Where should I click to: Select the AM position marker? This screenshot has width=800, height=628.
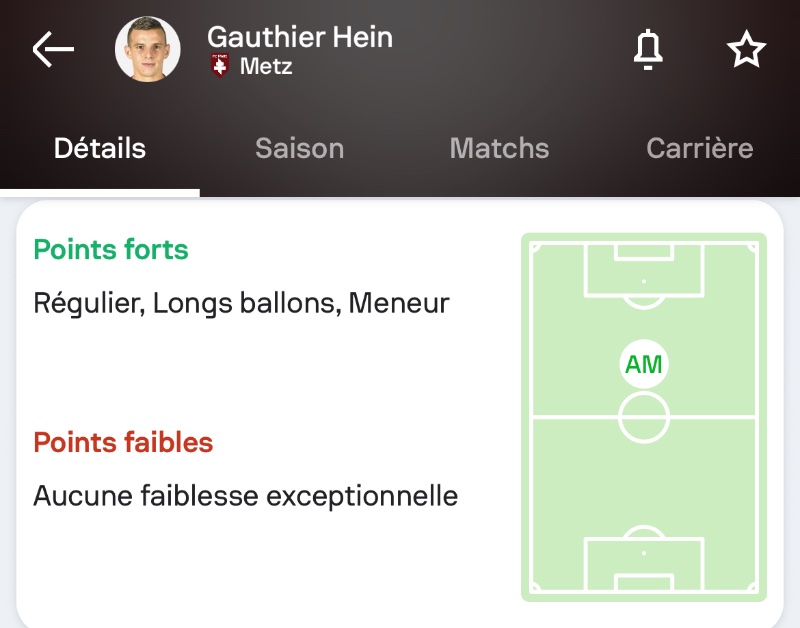pos(643,365)
